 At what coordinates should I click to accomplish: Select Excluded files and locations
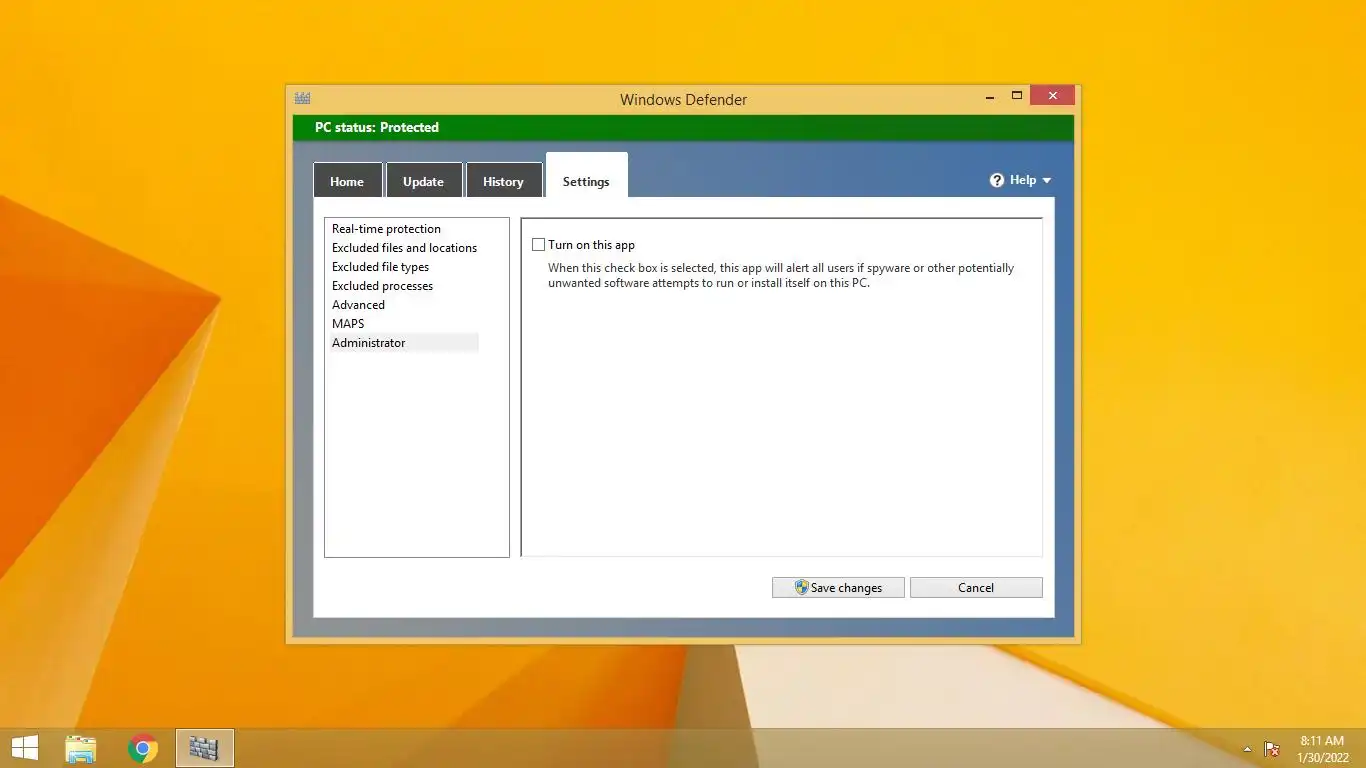coord(405,248)
